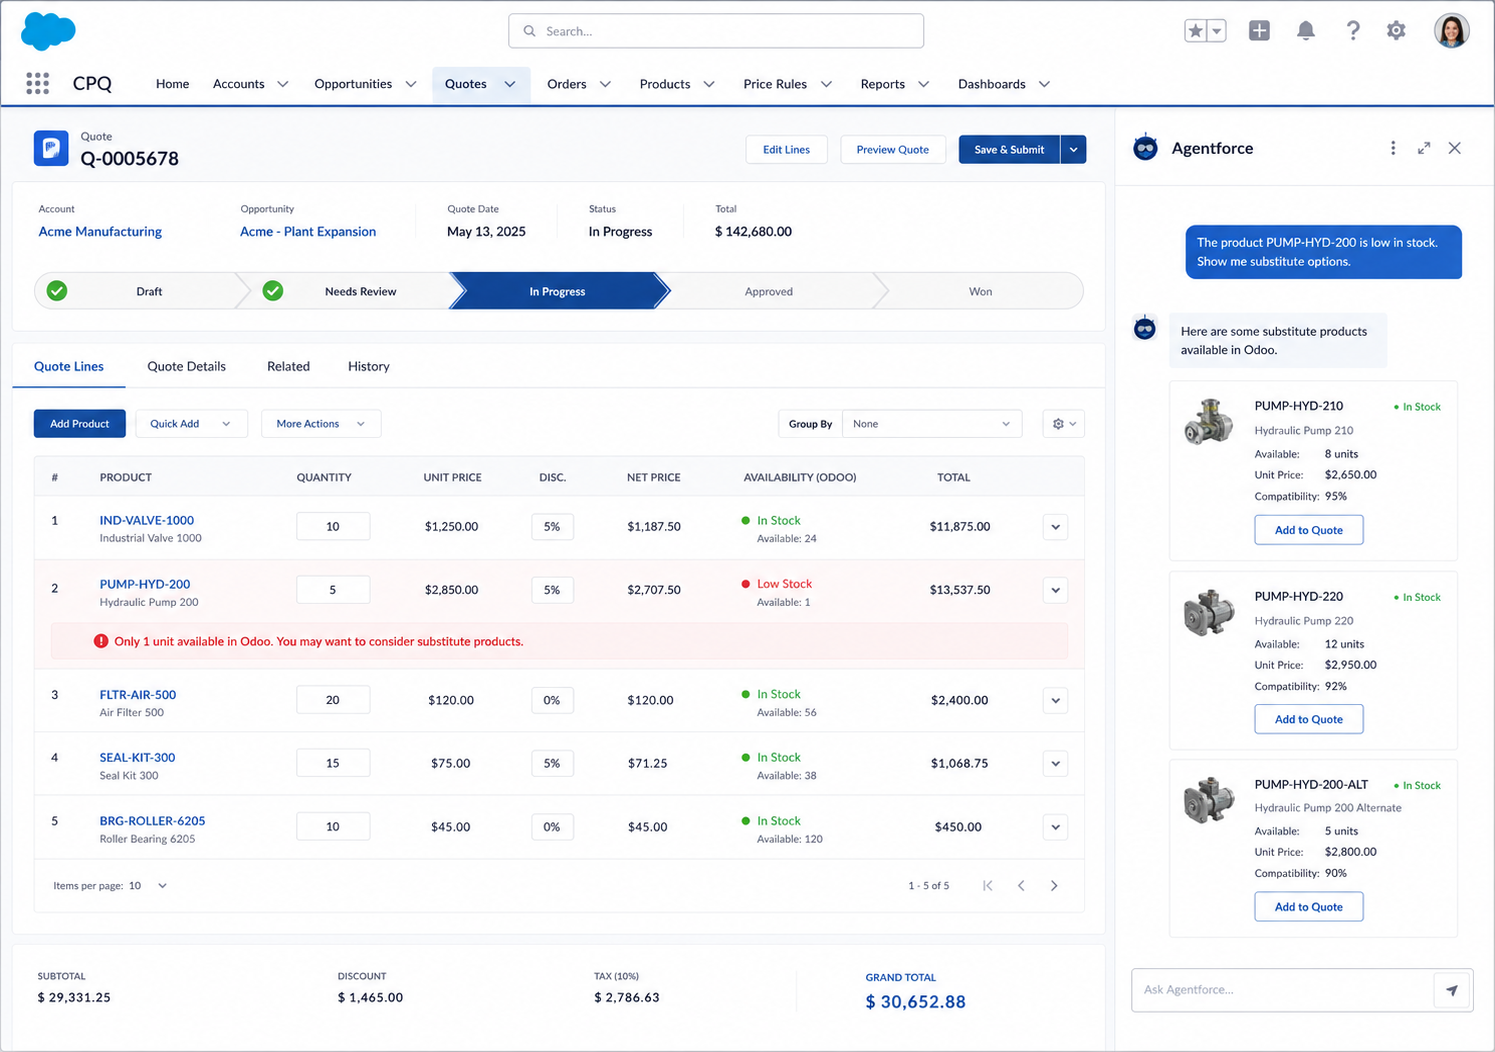Screen dimensions: 1495x1052
Task: Add PUMP-HYD-210 to the quote
Action: [x=1308, y=530]
